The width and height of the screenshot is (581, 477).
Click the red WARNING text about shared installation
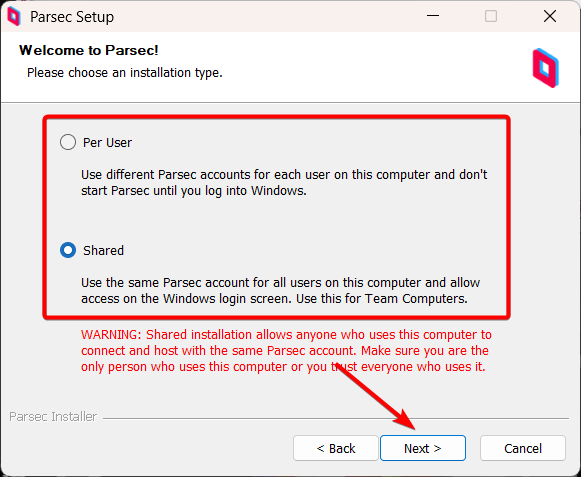pos(286,351)
